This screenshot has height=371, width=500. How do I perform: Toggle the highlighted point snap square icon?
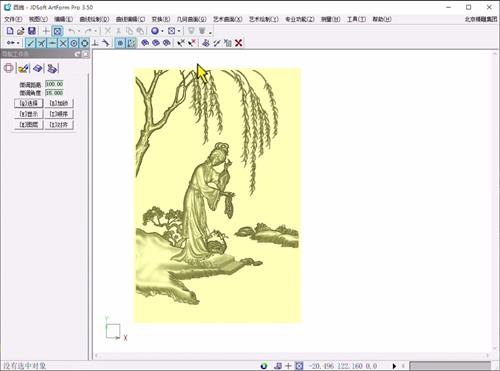(120, 43)
